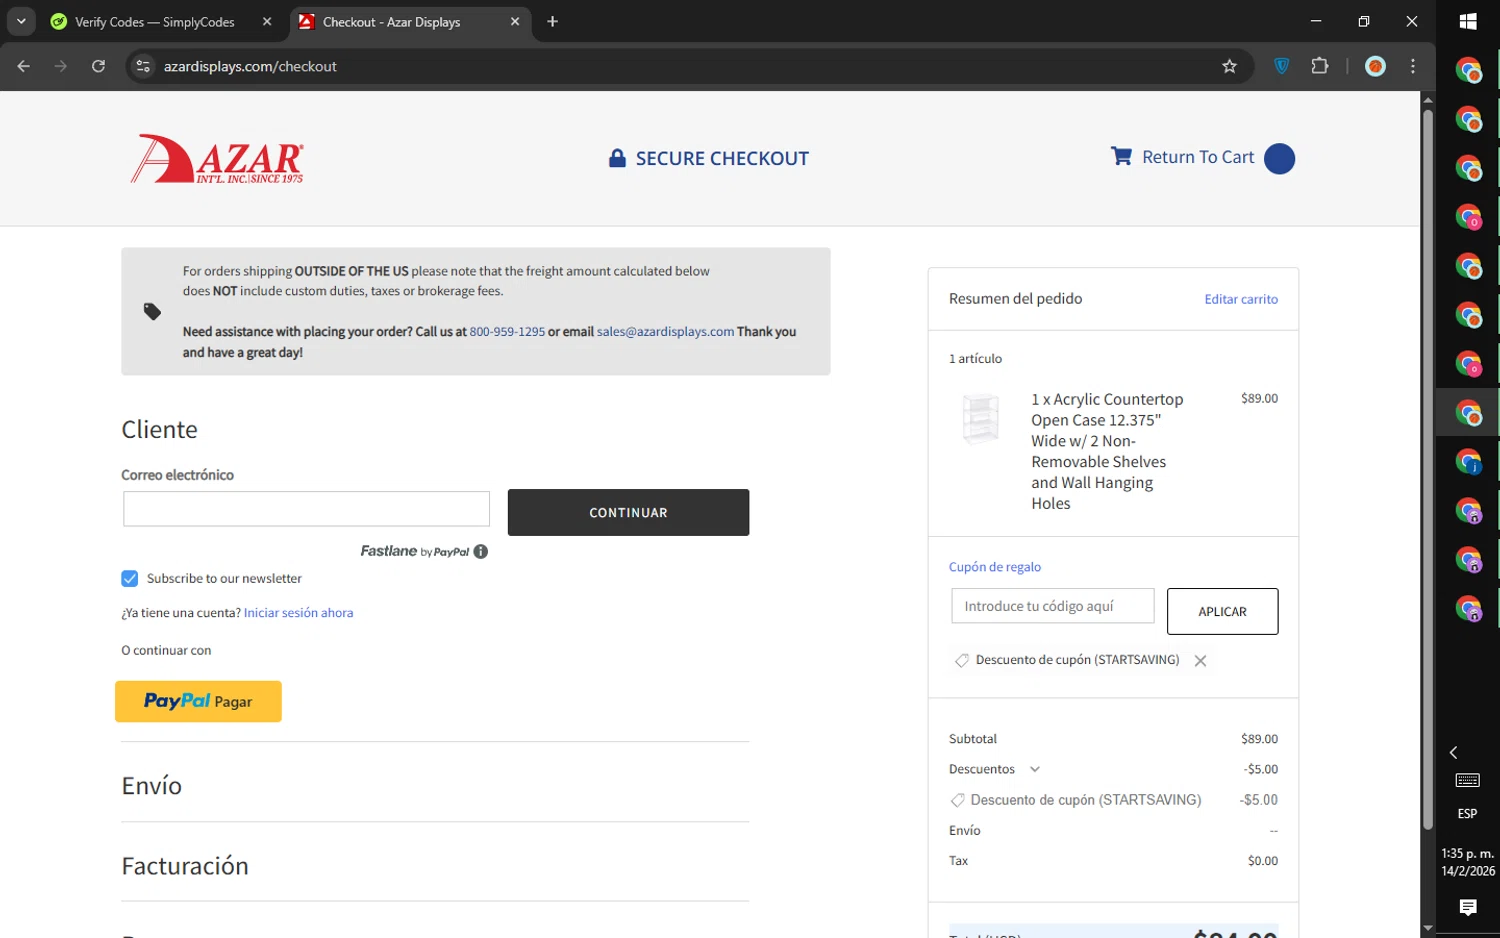Viewport: 1500px width, 938px height.
Task: Click the CONTINUAR button
Action: (x=628, y=512)
